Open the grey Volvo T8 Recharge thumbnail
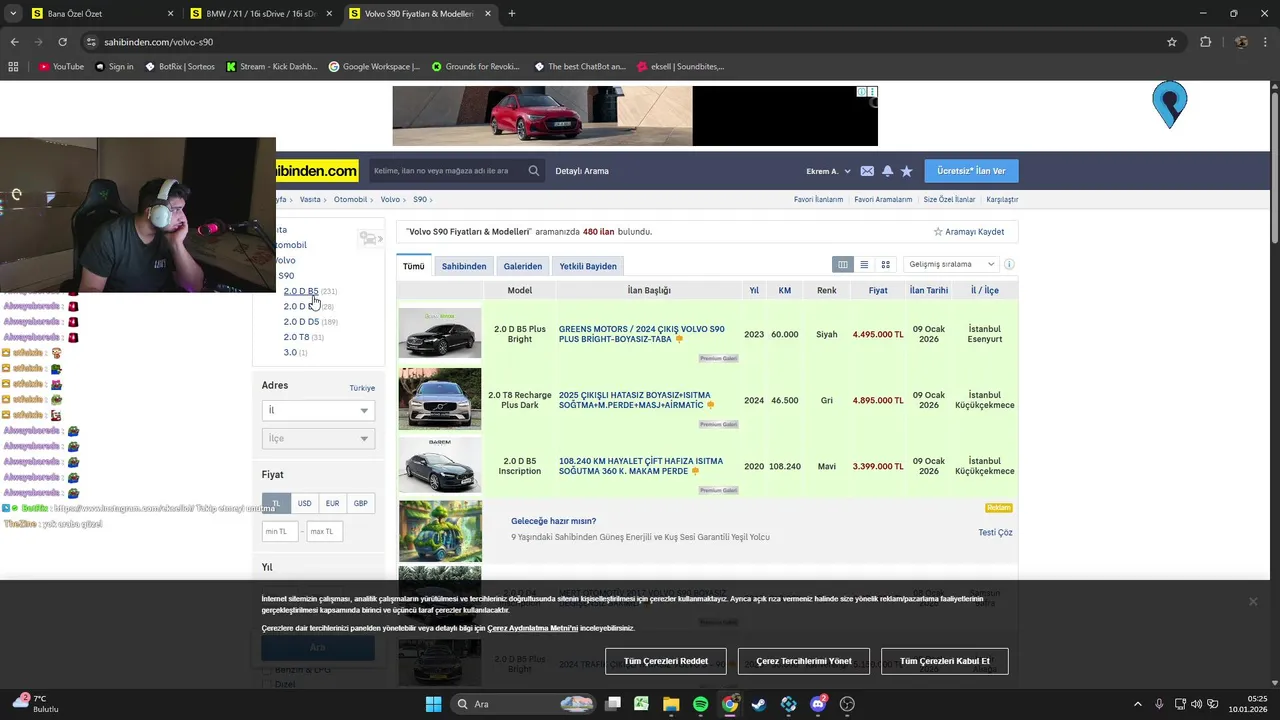 point(440,399)
